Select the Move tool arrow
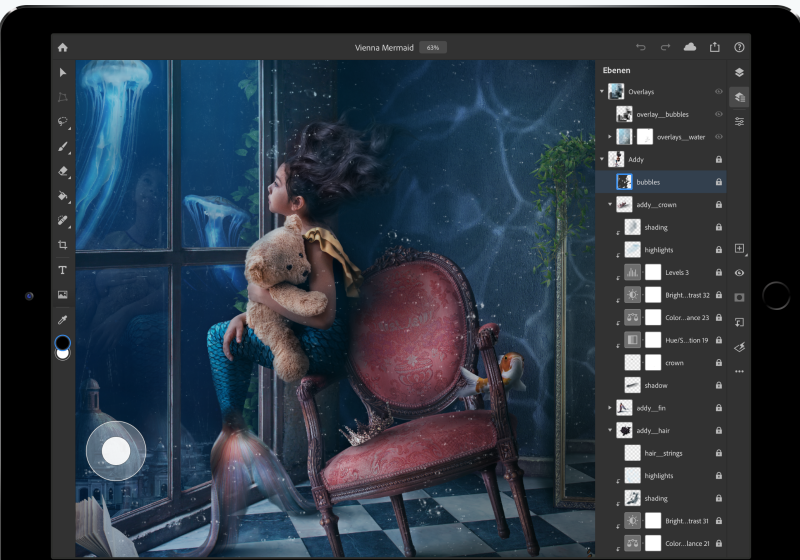This screenshot has width=800, height=560. (63, 72)
